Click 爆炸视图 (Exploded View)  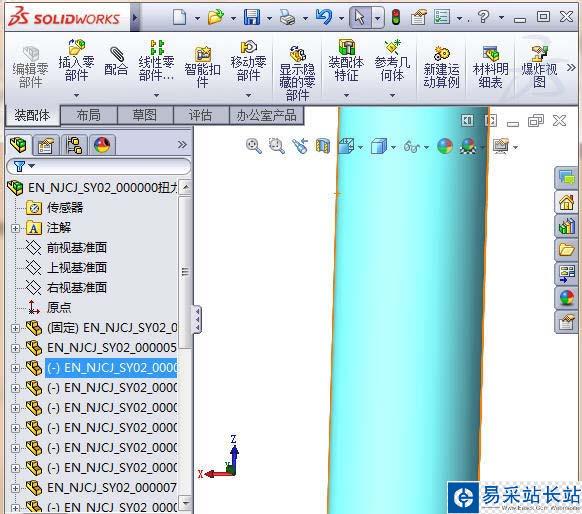click(x=539, y=67)
